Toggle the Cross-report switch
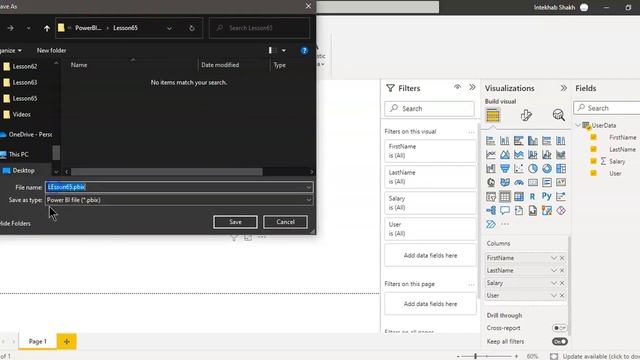640x360 pixels. (x=560, y=328)
